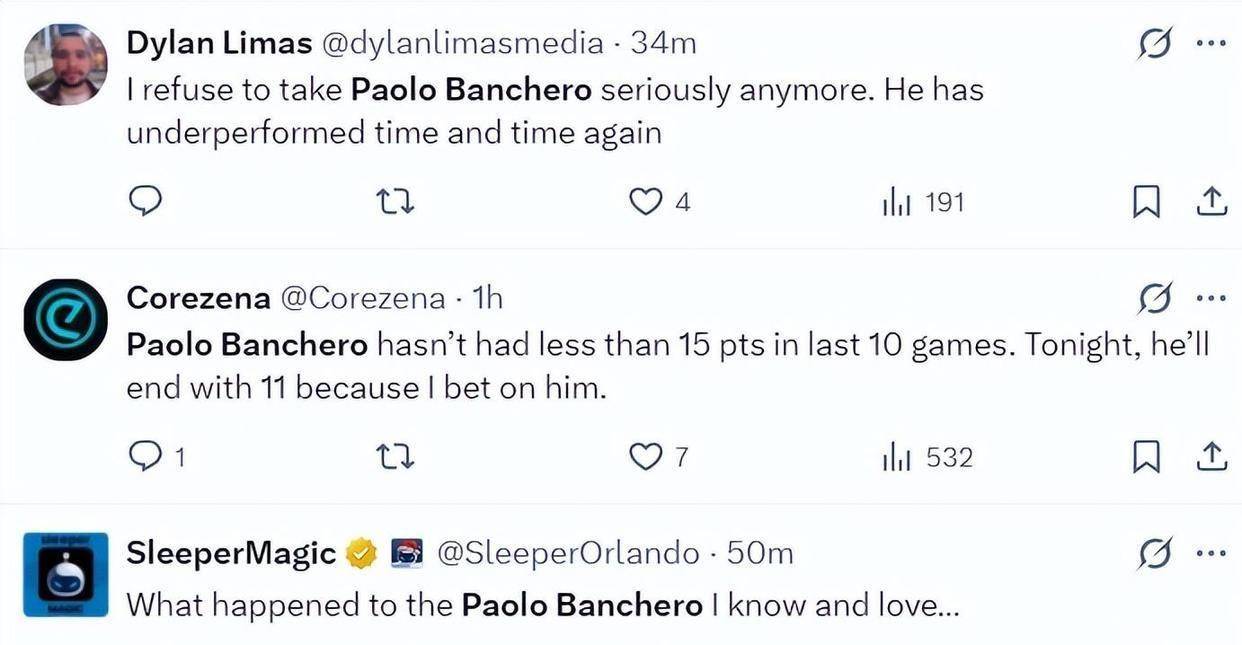The height and width of the screenshot is (645, 1242).
Task: Retweet Corezena's betting post
Action: (x=399, y=457)
